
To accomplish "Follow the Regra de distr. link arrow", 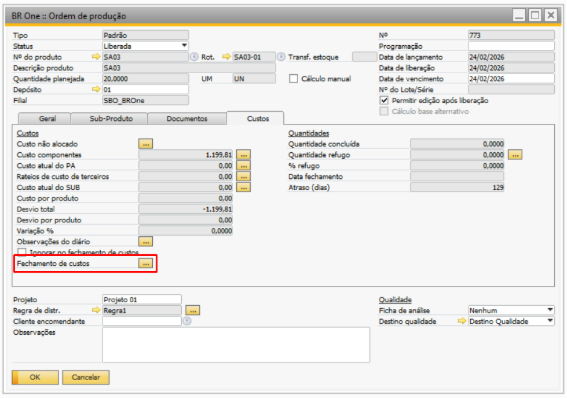I will (96, 310).
